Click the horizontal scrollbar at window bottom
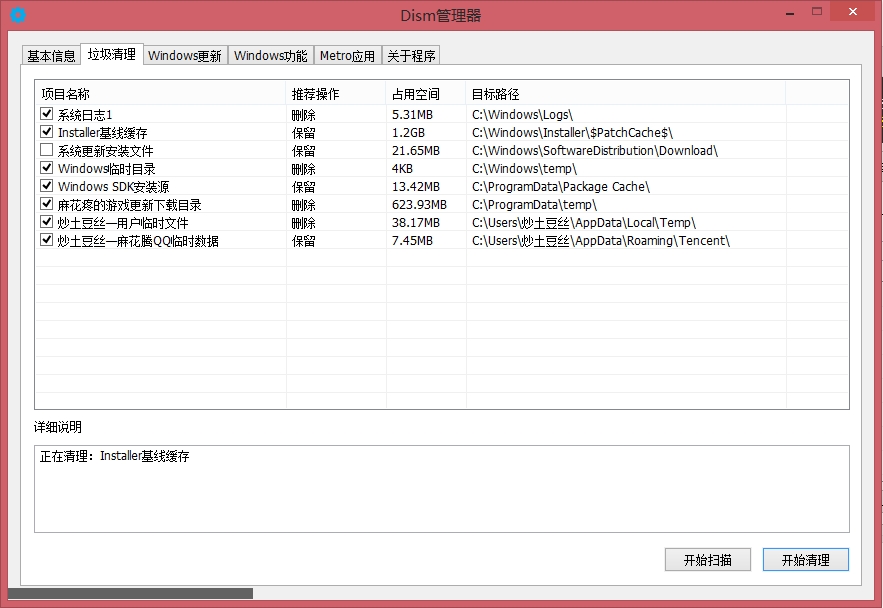Screen dimensions: 883x608 click(x=130, y=593)
